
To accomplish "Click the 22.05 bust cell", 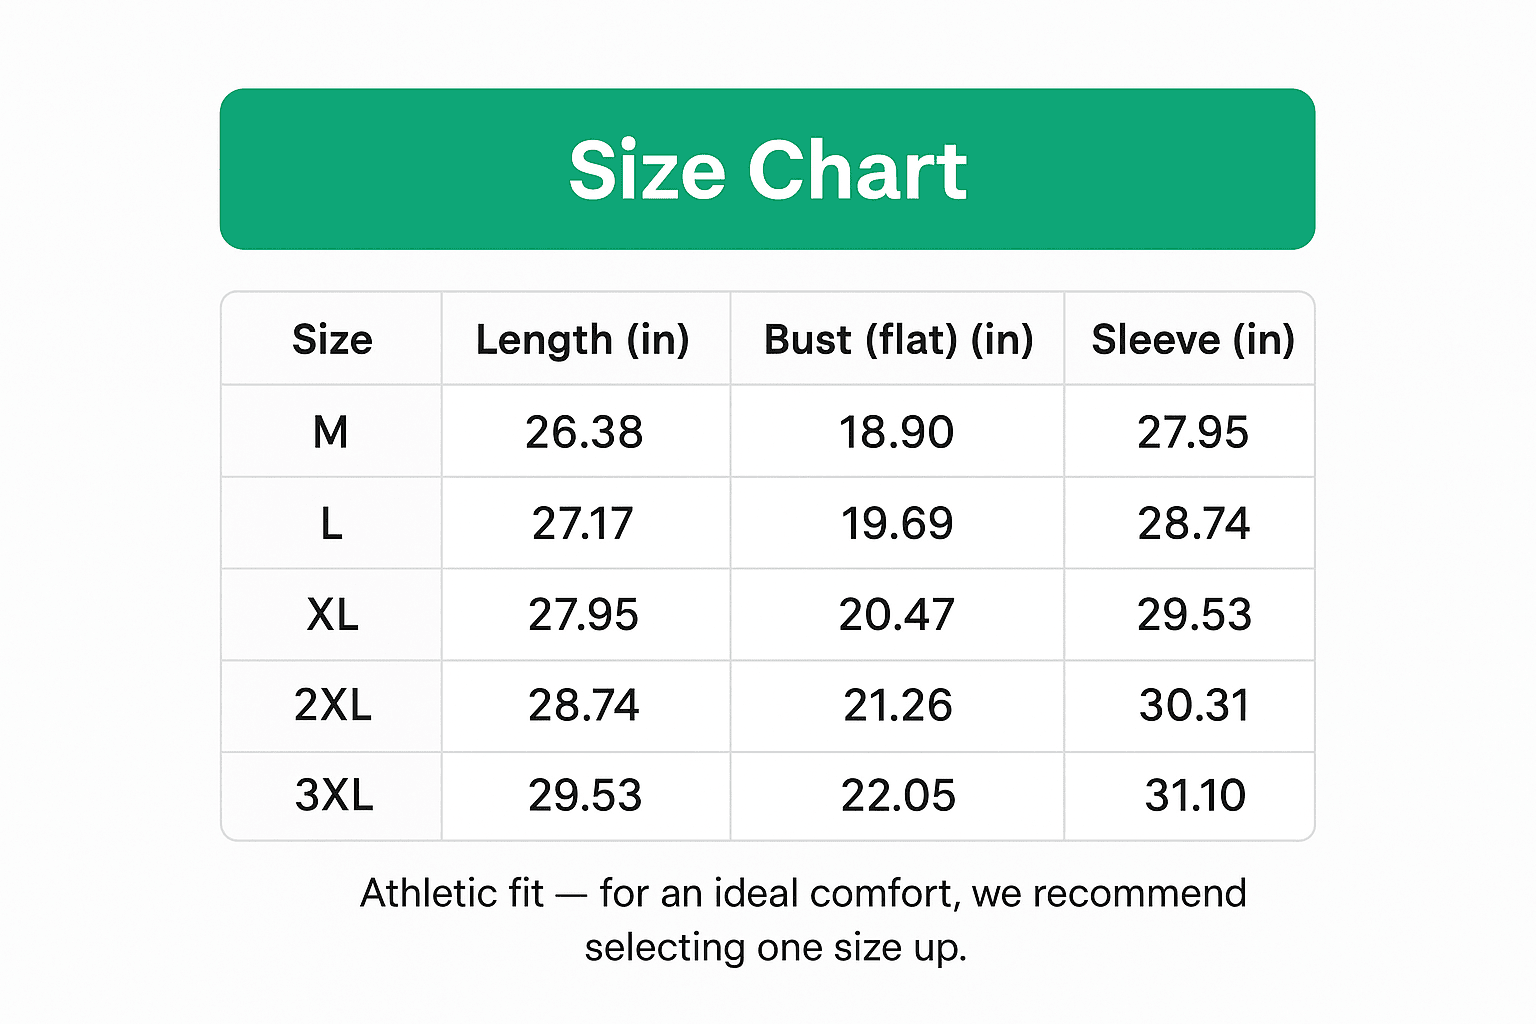I will pyautogui.click(x=898, y=795).
